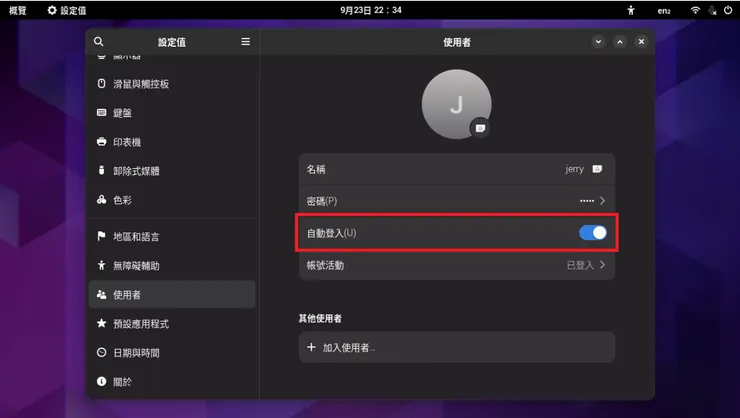The height and width of the screenshot is (418, 740).
Task: Open the hamburger menu in Settings header
Action: point(245,42)
